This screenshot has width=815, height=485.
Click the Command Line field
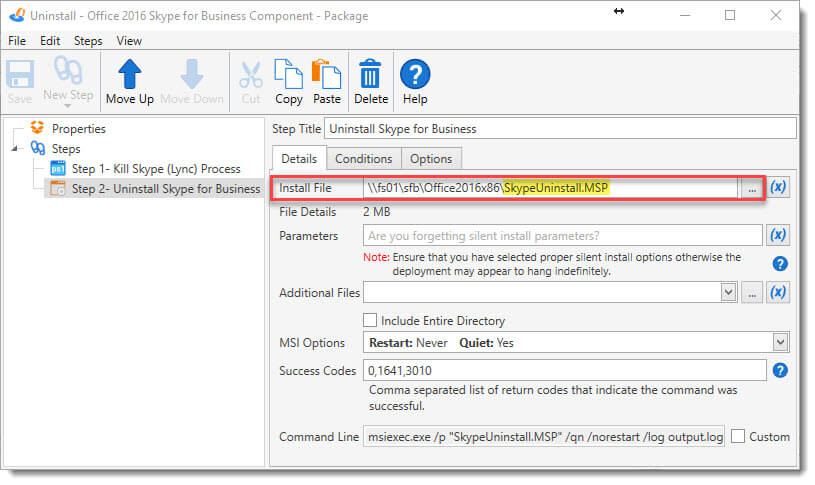tap(544, 437)
